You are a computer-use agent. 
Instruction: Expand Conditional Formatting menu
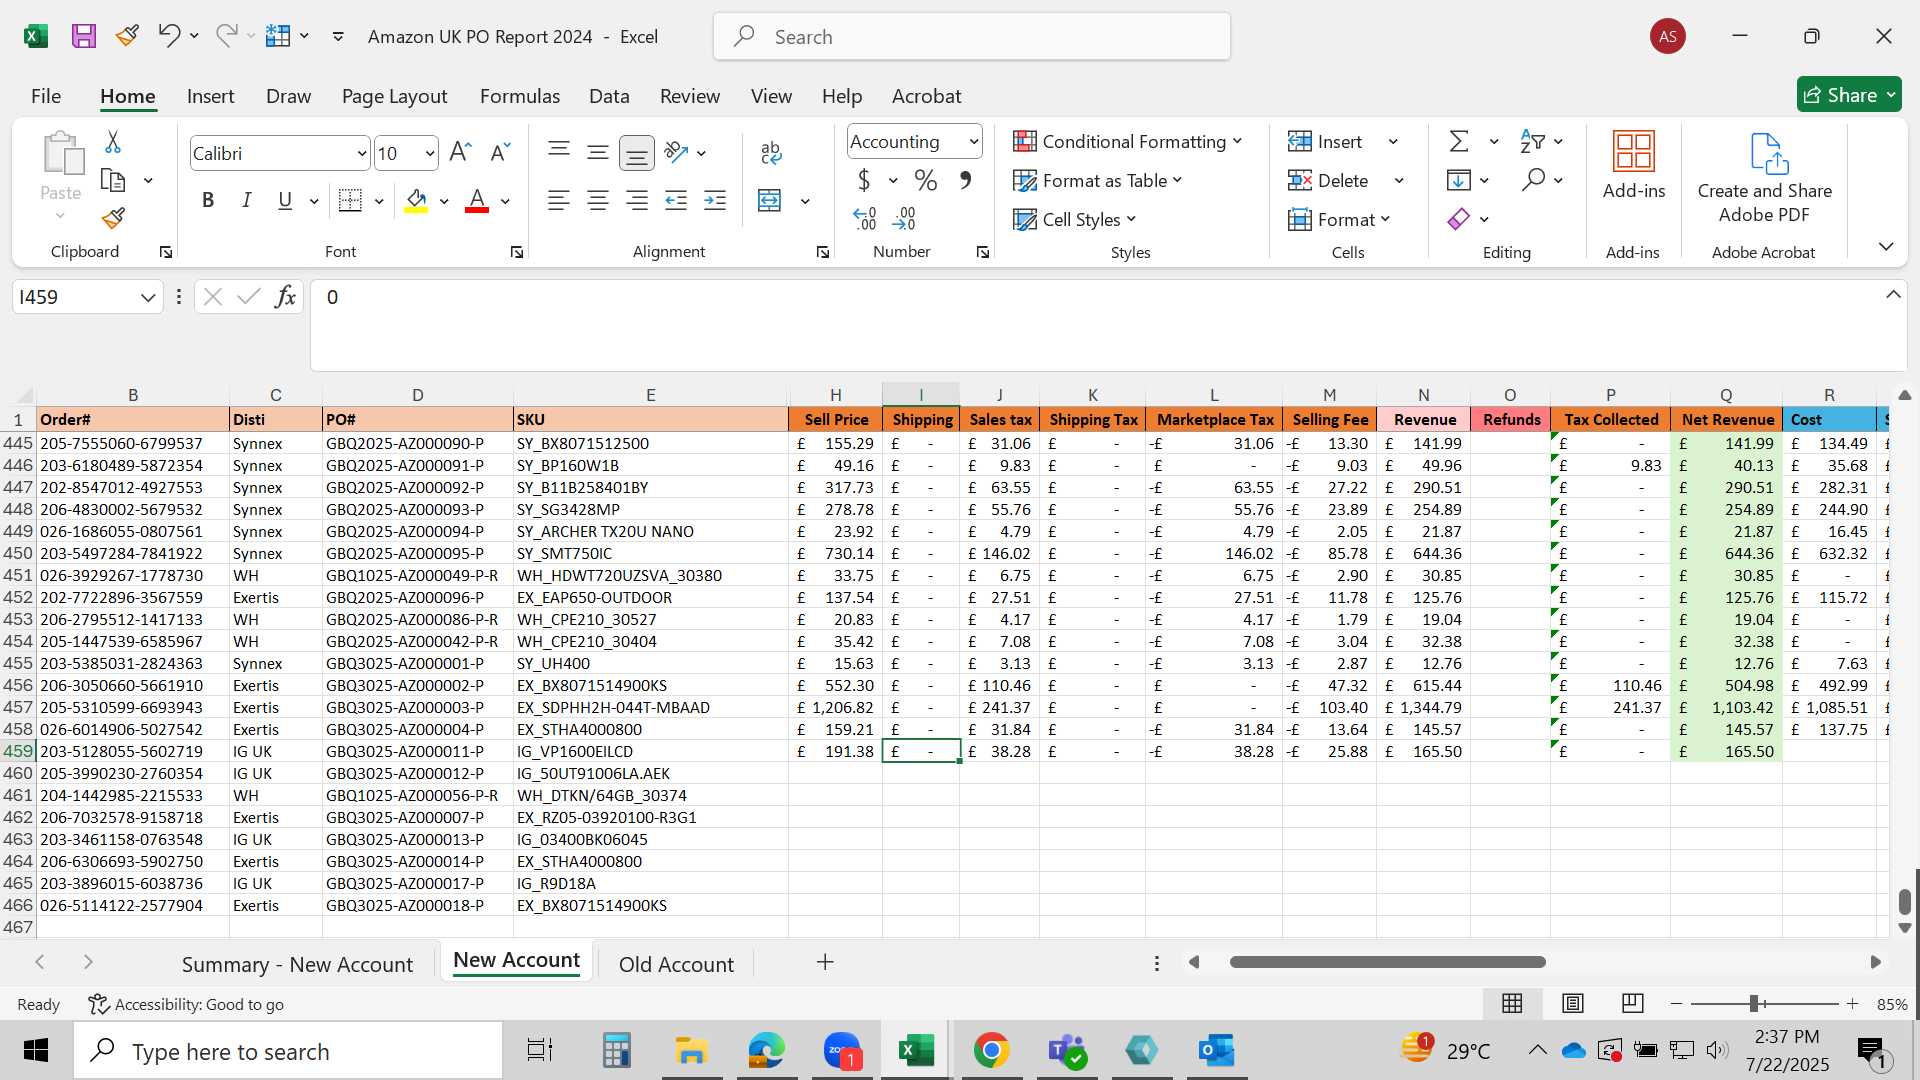[x=1128, y=141]
